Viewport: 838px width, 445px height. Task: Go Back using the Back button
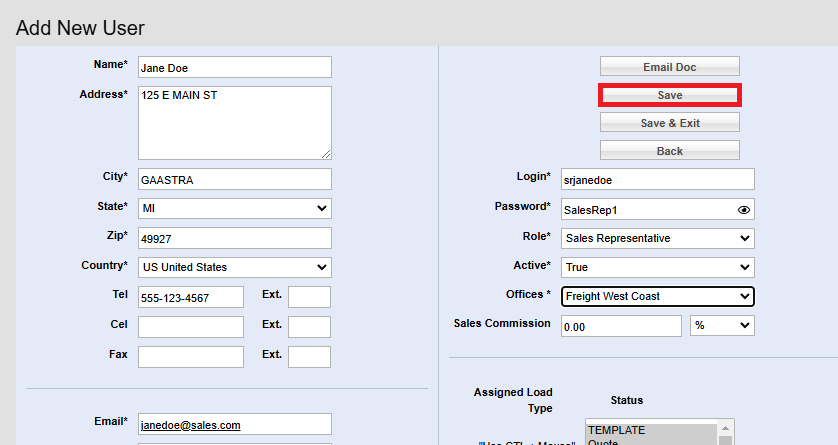click(x=669, y=151)
